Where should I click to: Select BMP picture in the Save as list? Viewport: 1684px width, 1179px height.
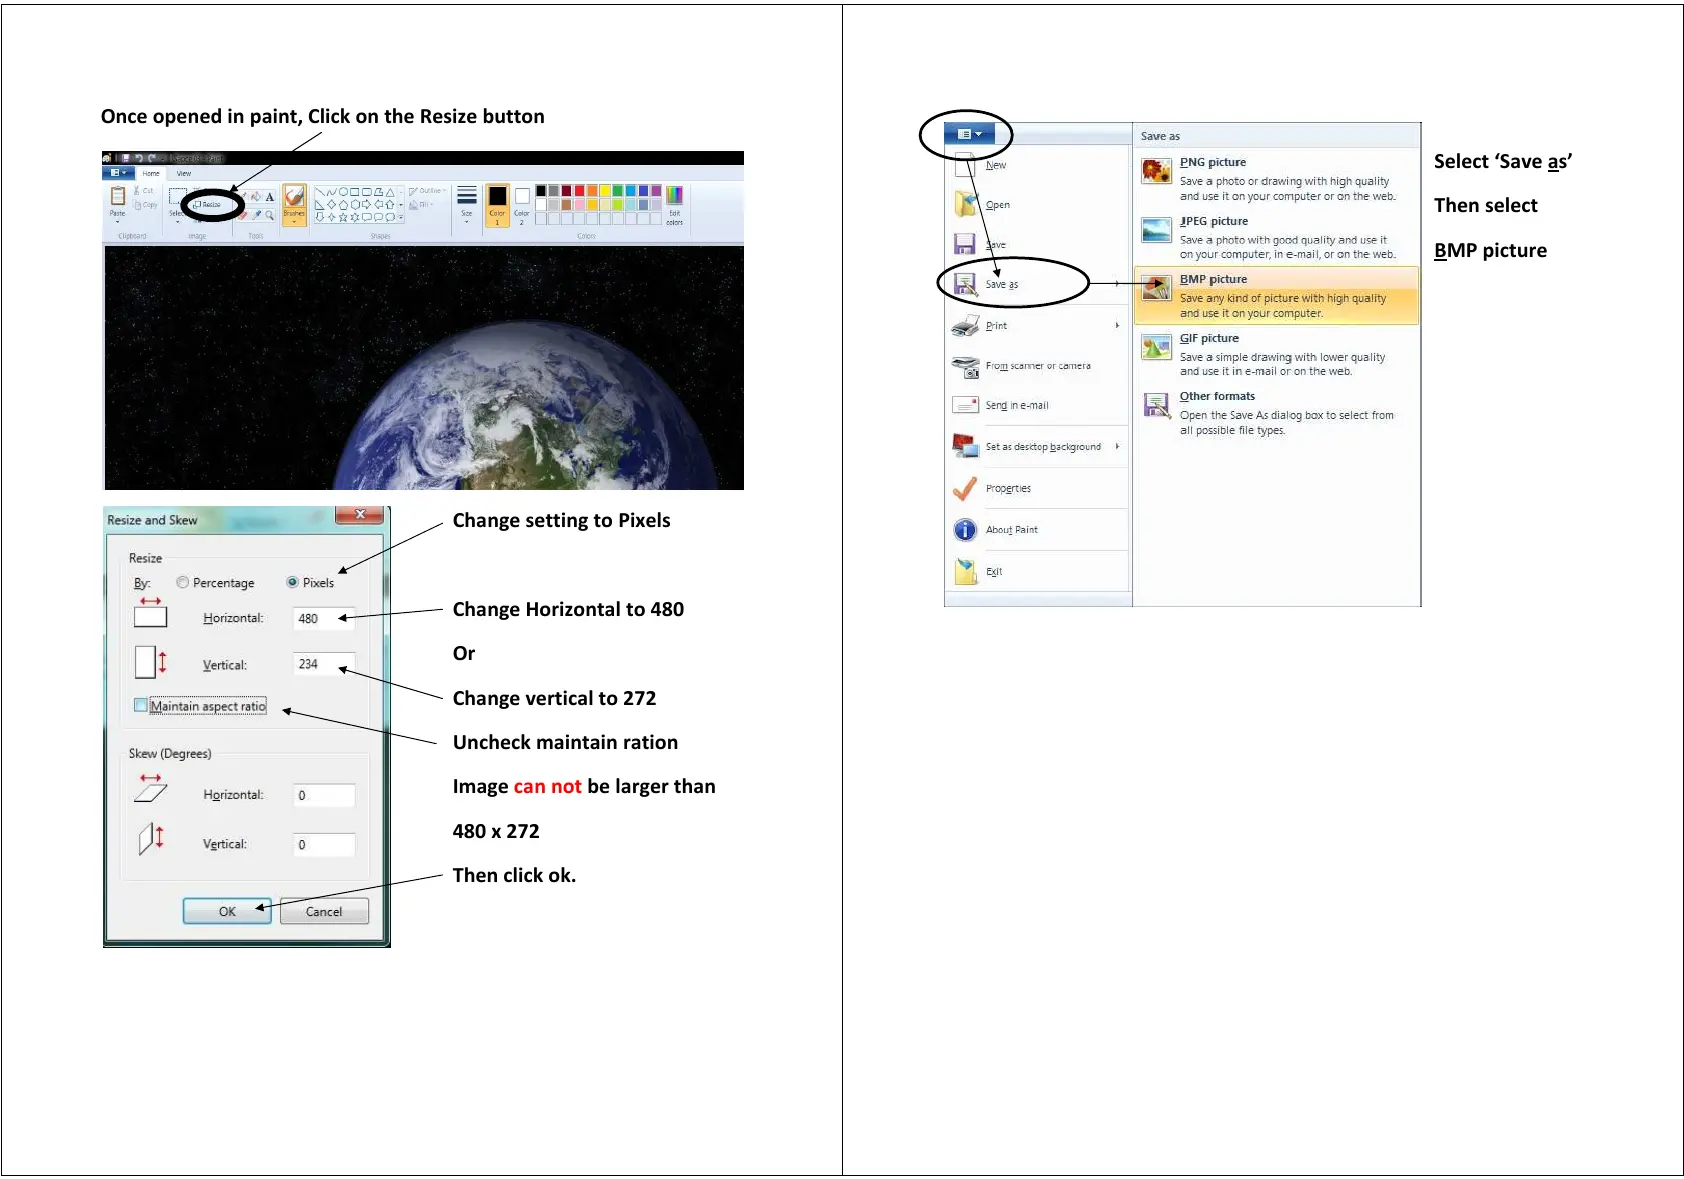point(1277,295)
